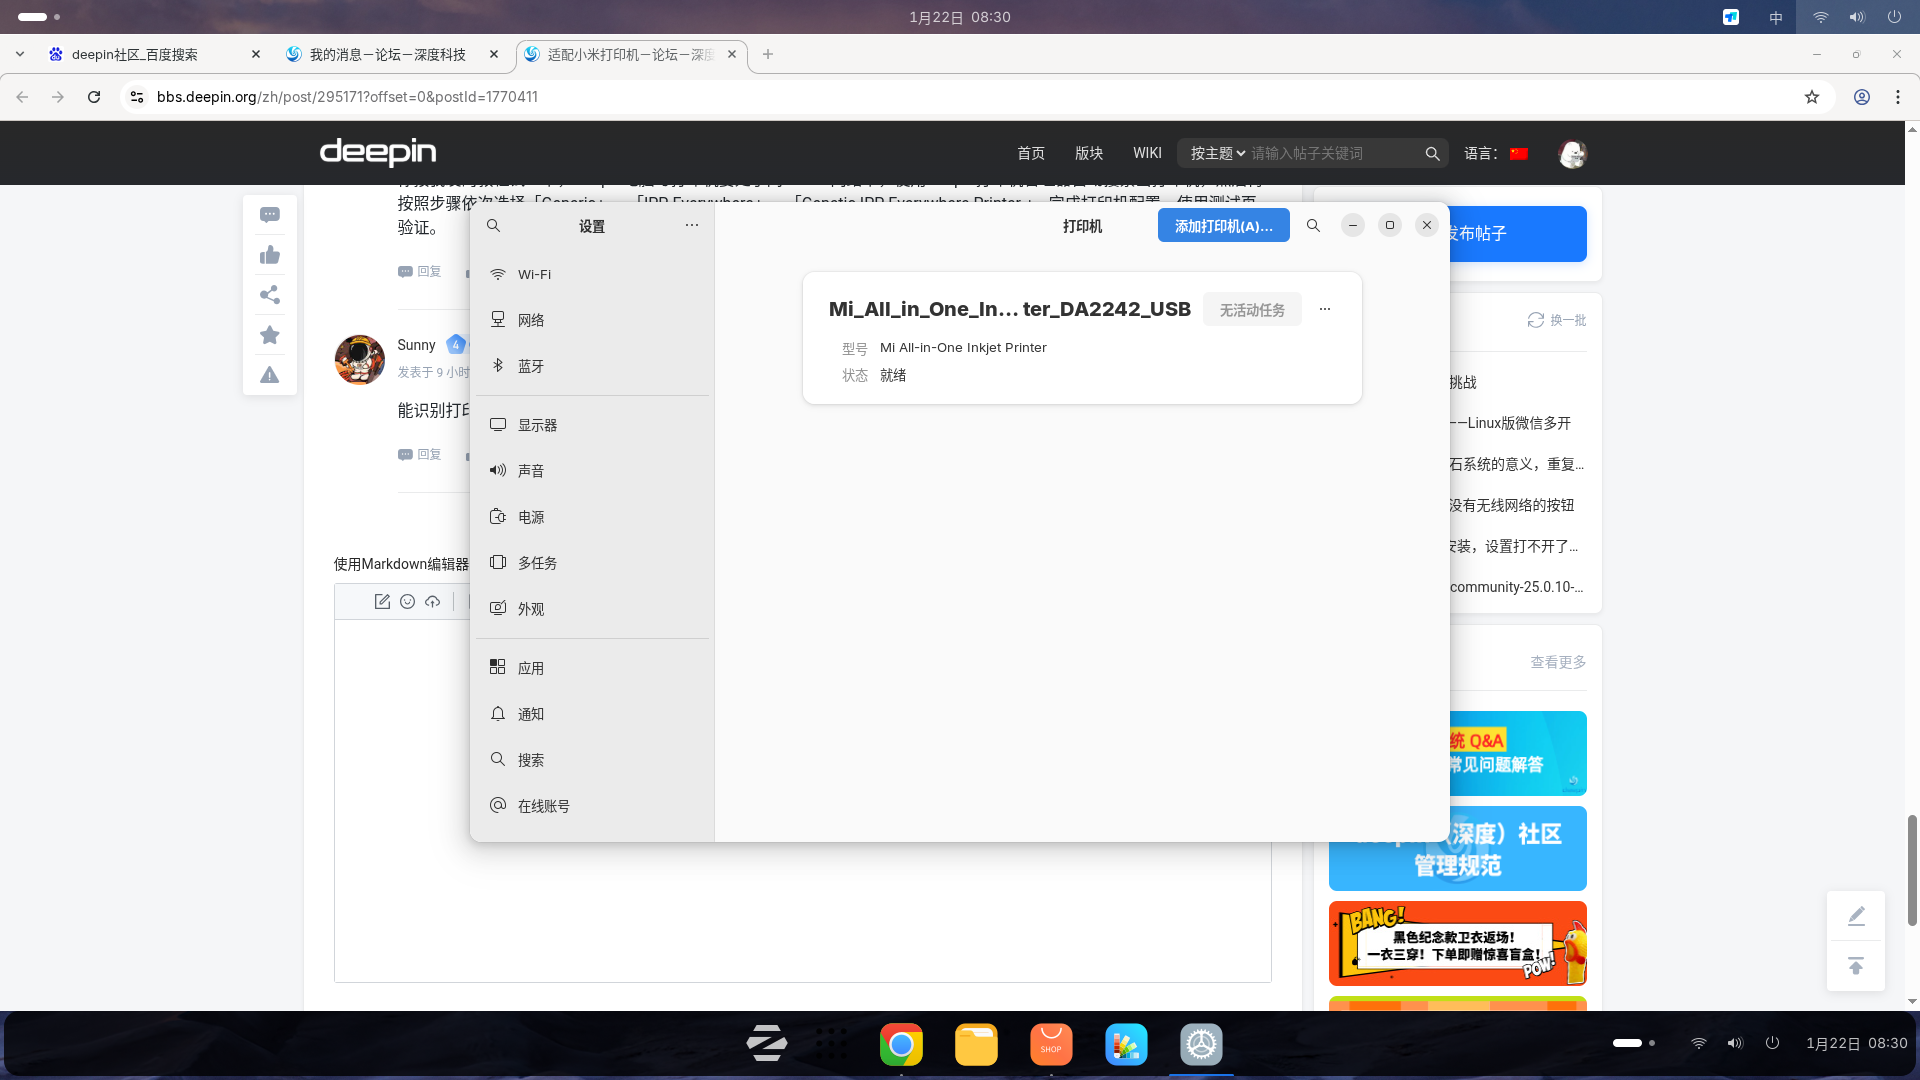Open the 按主题 search type dropdown
Viewport: 1920px width, 1080px height.
coord(1217,153)
